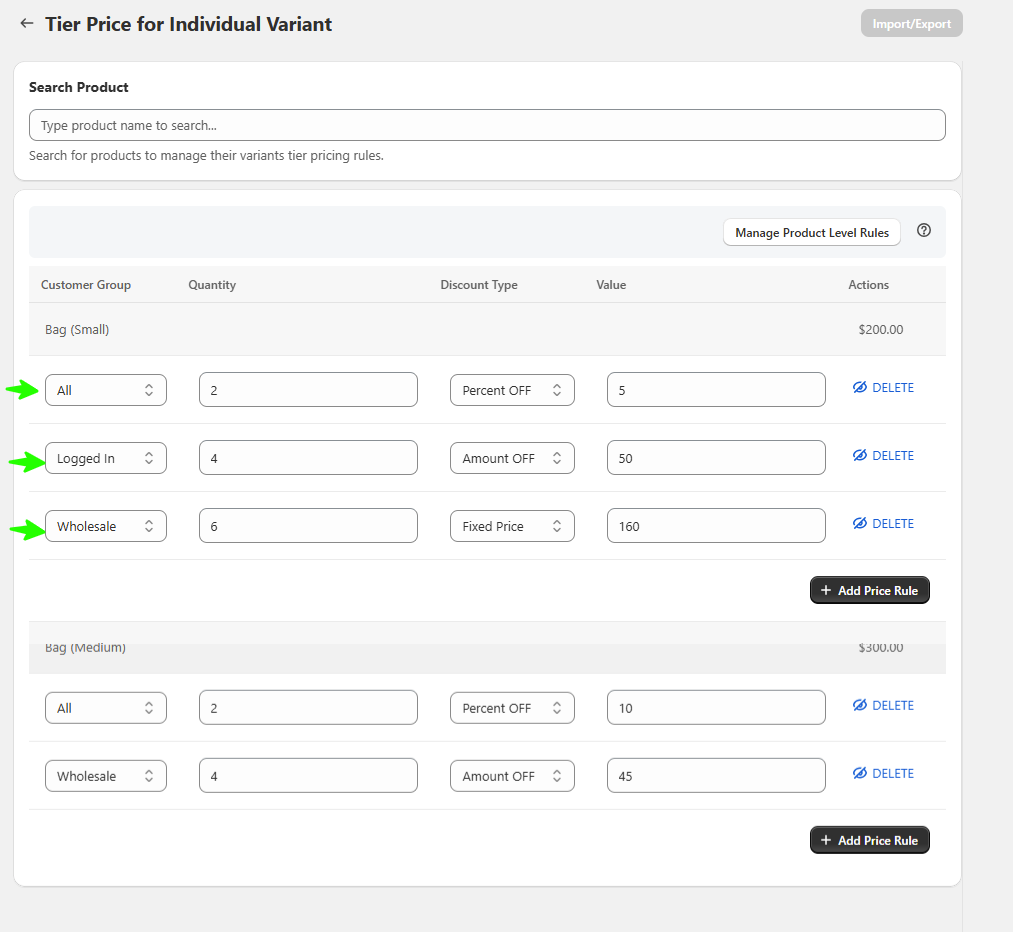Open Fixed Price discount type dropdown
The height and width of the screenshot is (932, 1013).
click(512, 527)
